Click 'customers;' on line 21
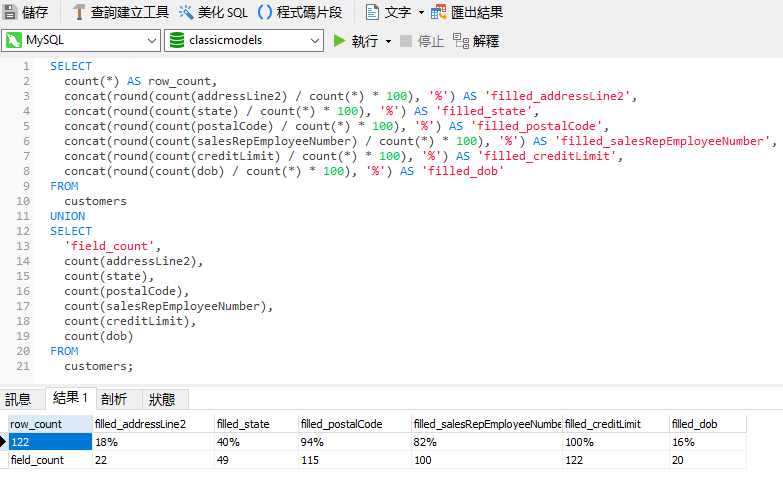This screenshot has width=783, height=477. 98,366
